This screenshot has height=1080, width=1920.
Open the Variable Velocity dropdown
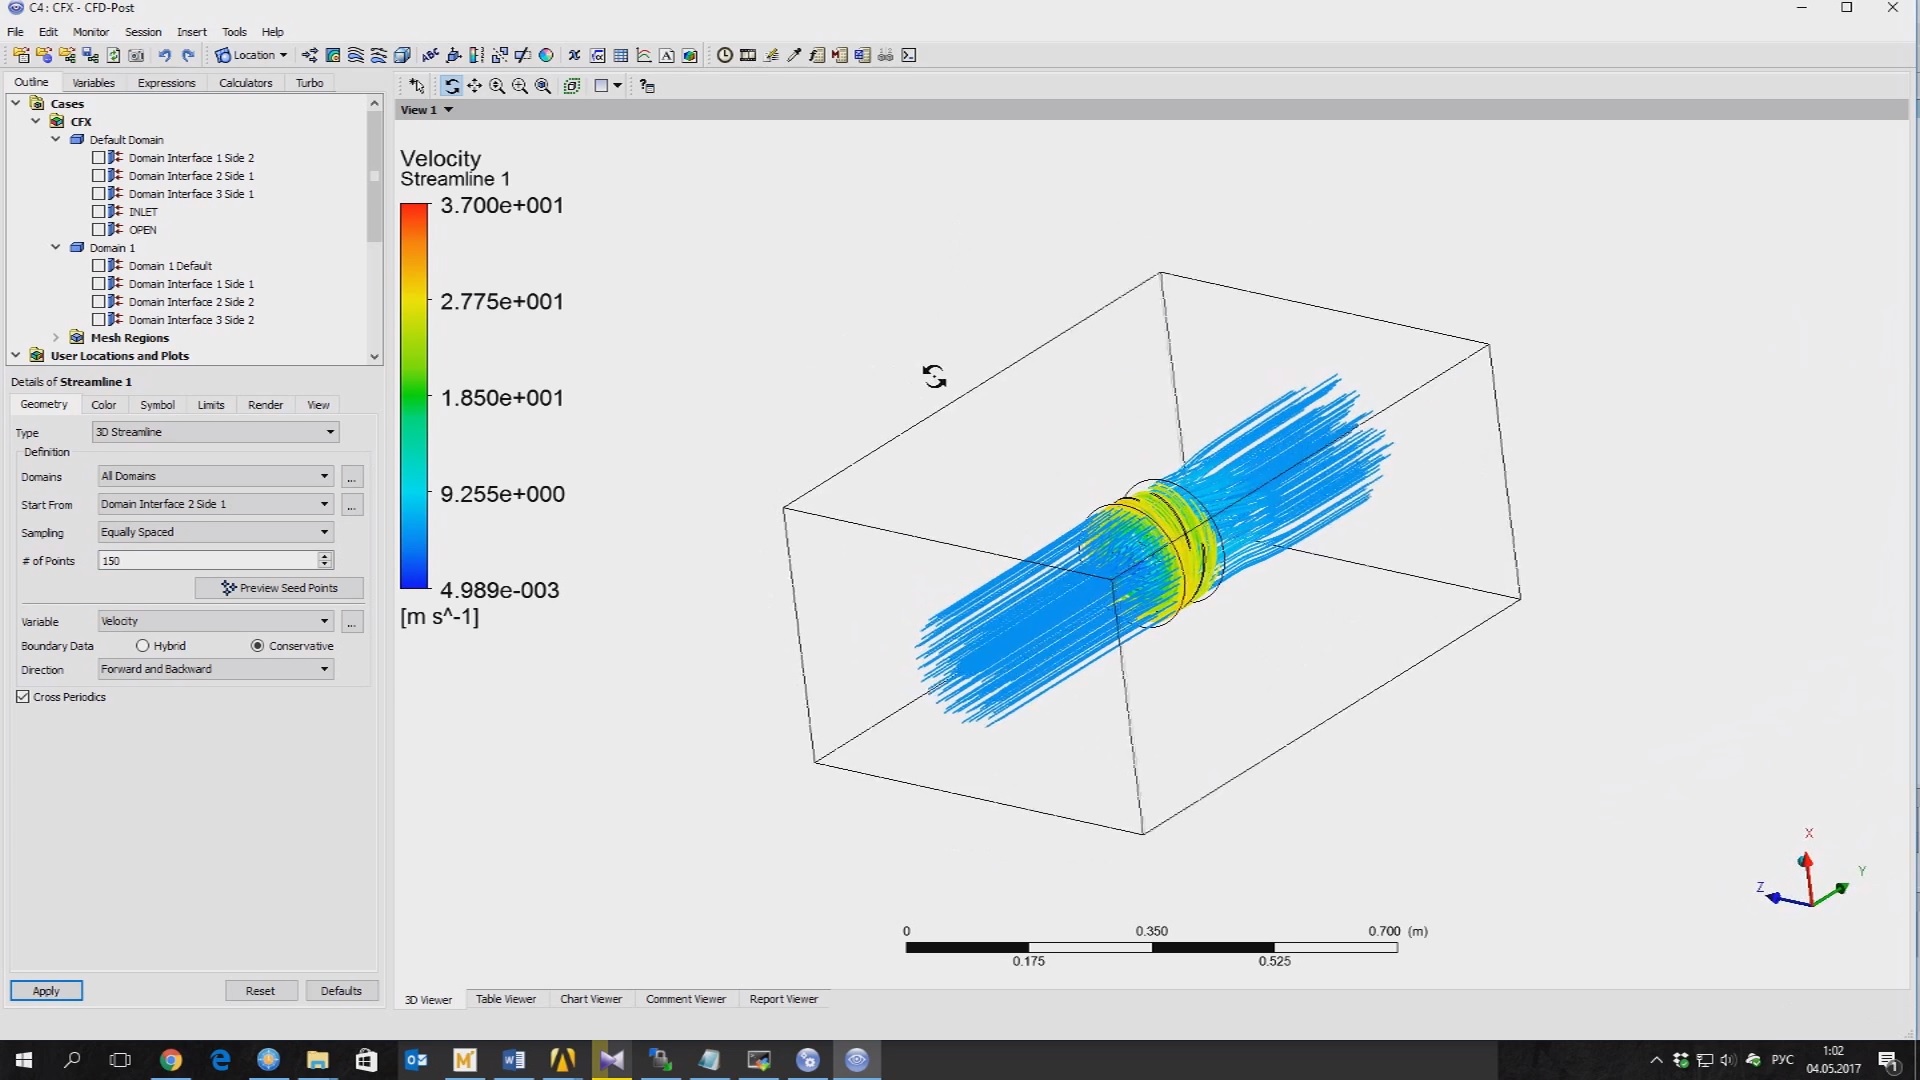pos(216,621)
